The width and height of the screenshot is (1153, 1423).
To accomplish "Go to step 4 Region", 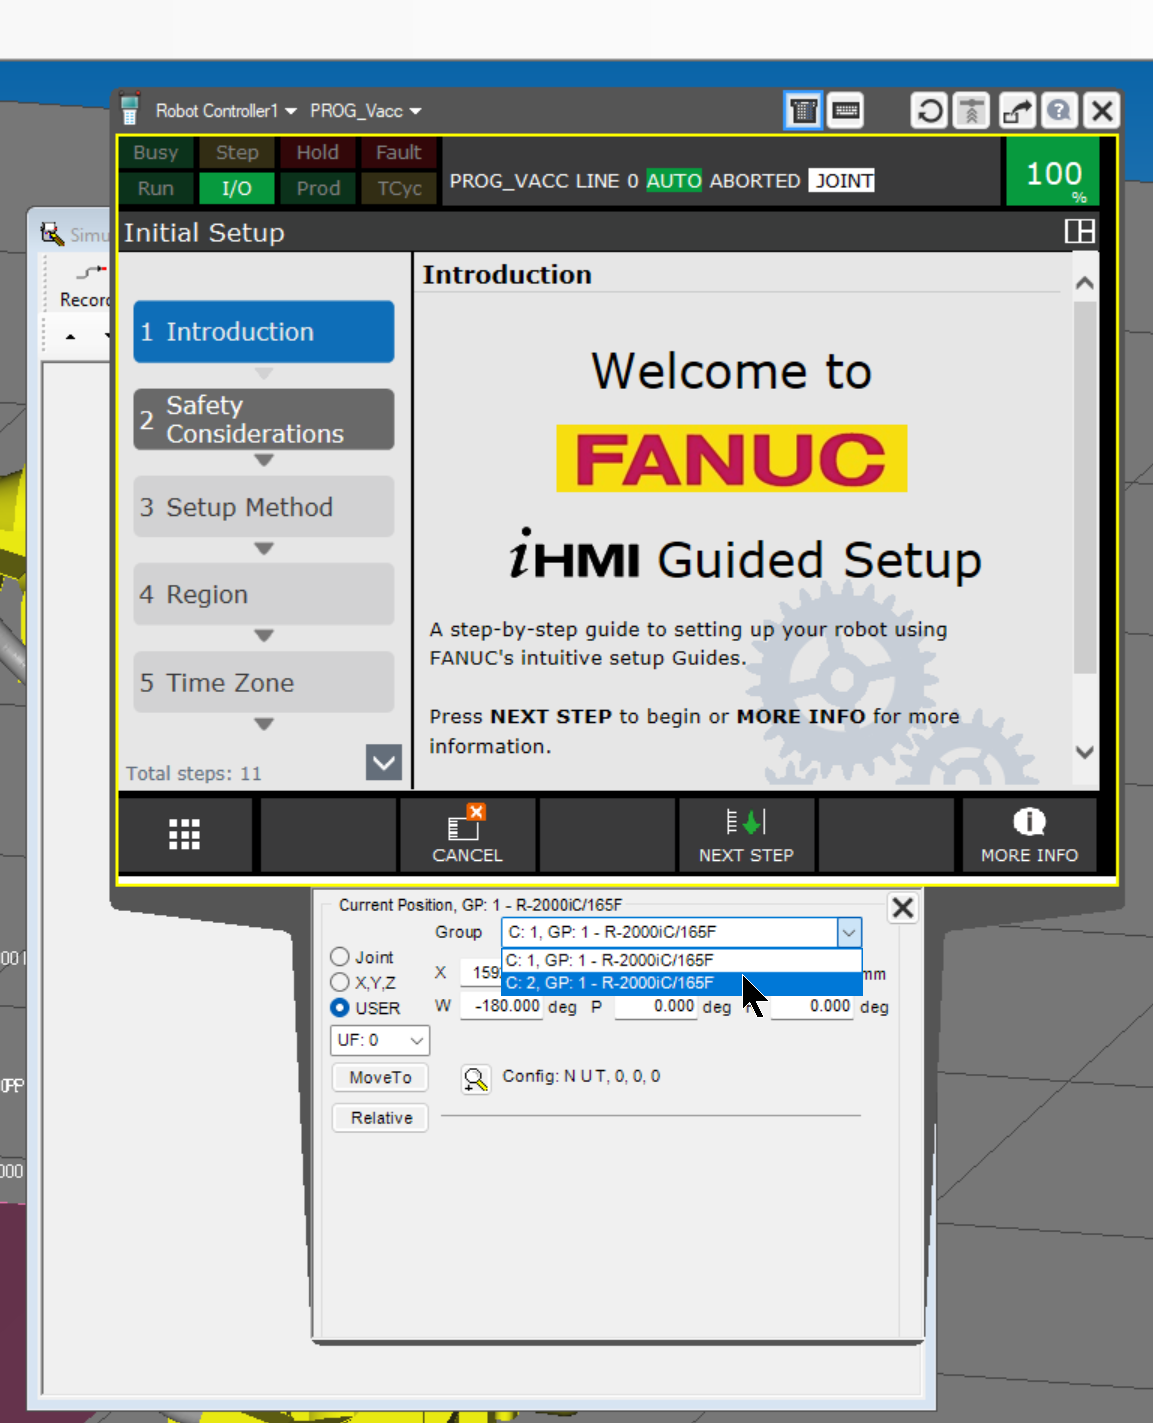I will point(264,595).
